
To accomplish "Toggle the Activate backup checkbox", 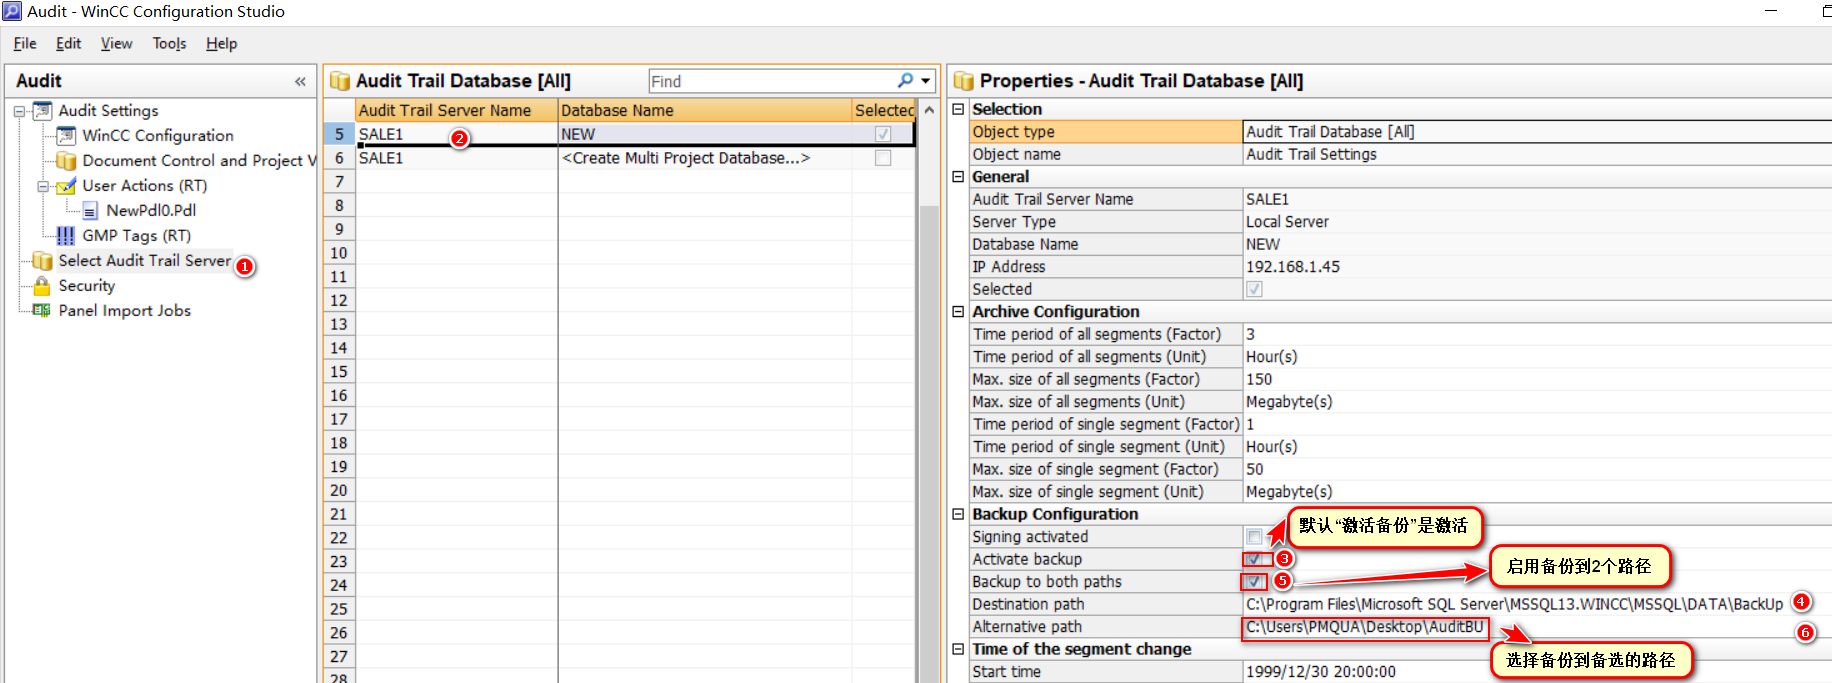I will click(1254, 560).
